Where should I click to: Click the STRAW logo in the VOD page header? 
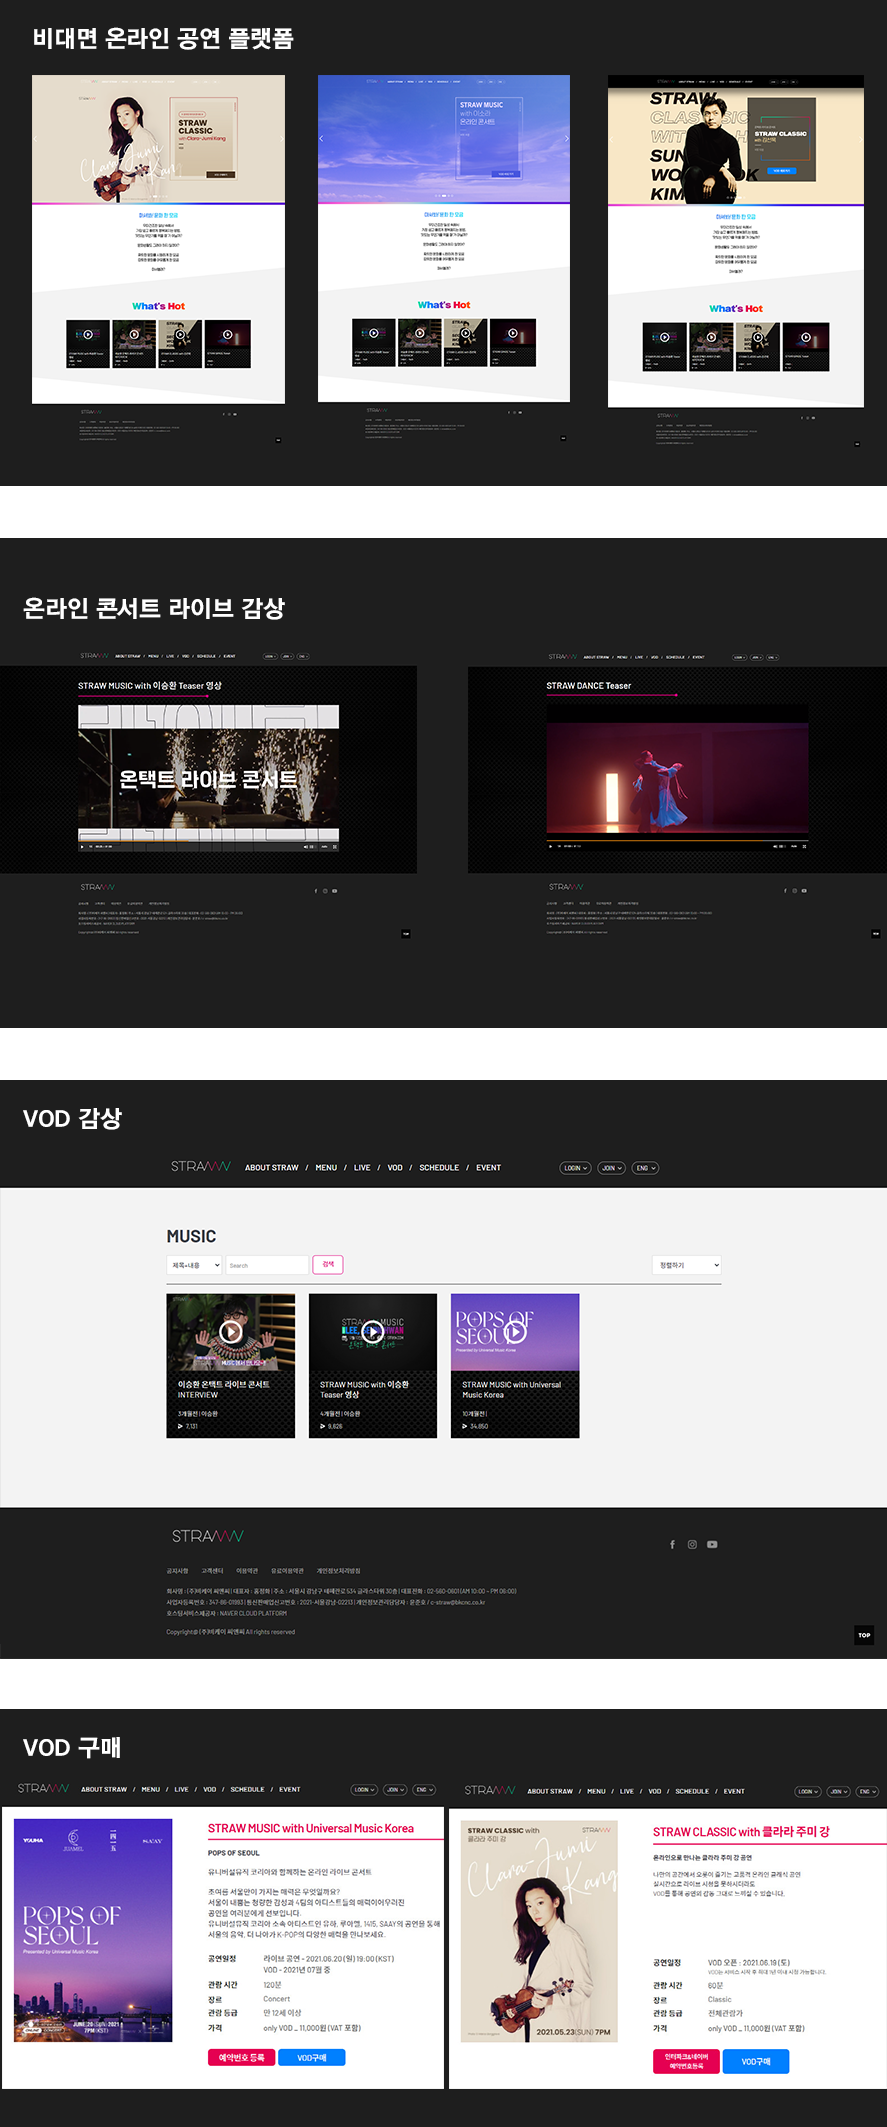(x=201, y=1166)
